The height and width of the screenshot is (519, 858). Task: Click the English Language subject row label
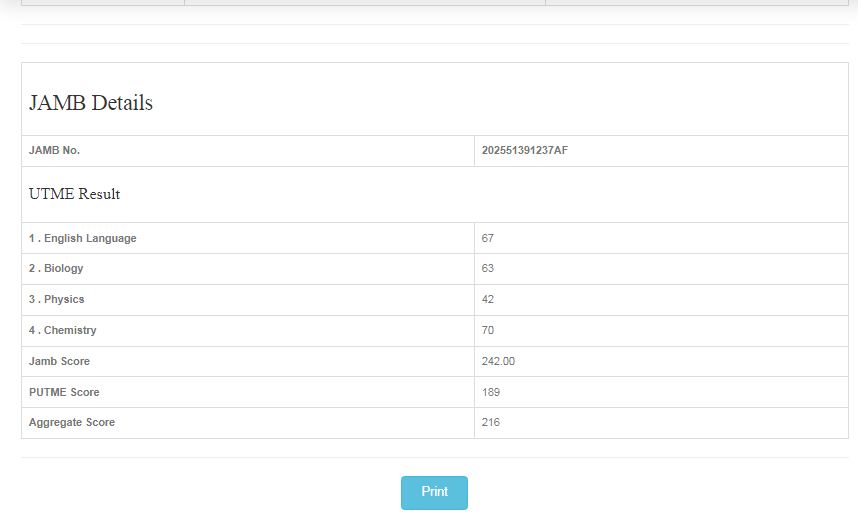83,239
